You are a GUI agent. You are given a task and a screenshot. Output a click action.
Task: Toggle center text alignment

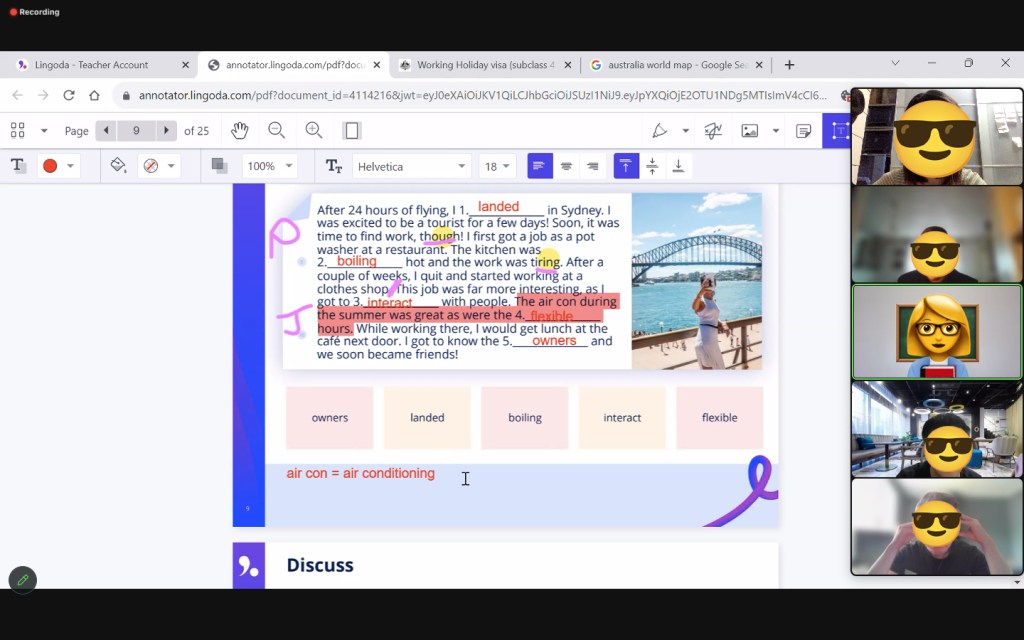(x=566, y=166)
